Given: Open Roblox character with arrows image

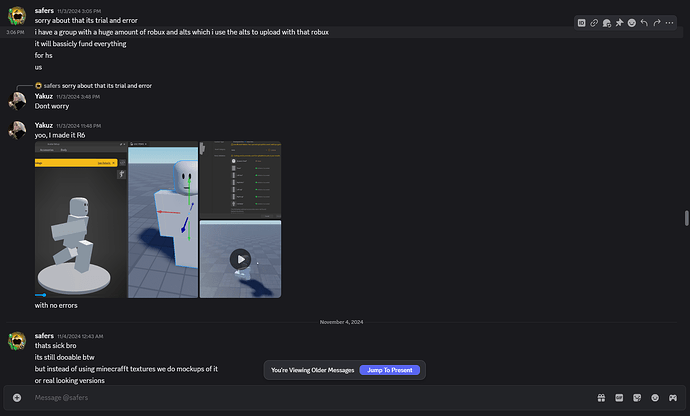Looking at the screenshot, I should 163,219.
